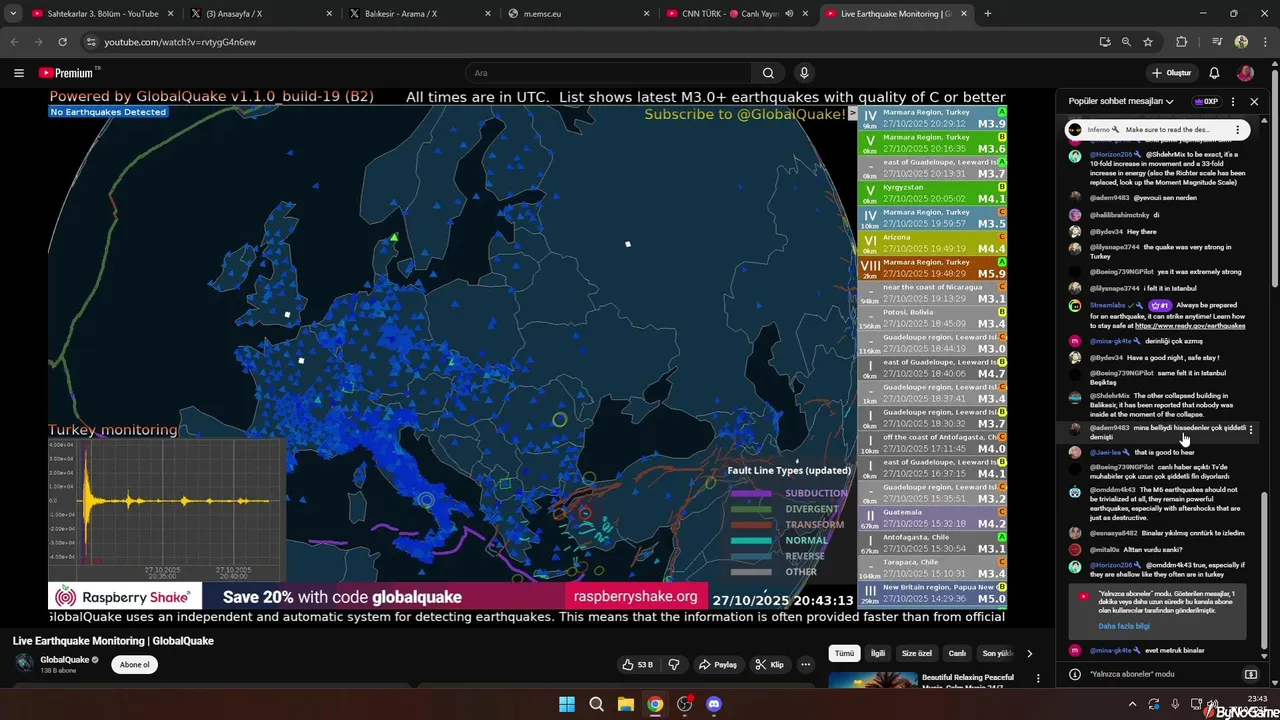This screenshot has width=1280, height=720.
Task: Click the Arizona M4.4 earthquake entry
Action: coord(932,243)
